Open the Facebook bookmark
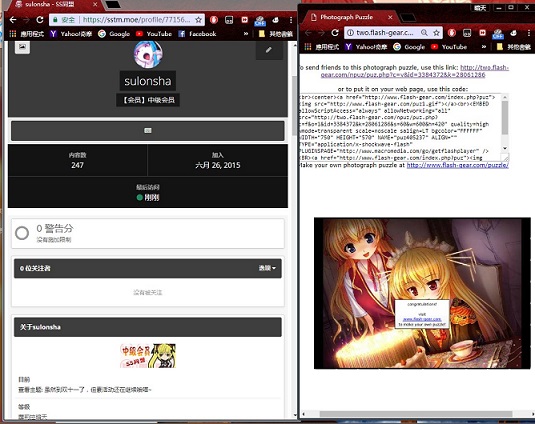Viewport: 535px width, 424px height. tap(197, 34)
